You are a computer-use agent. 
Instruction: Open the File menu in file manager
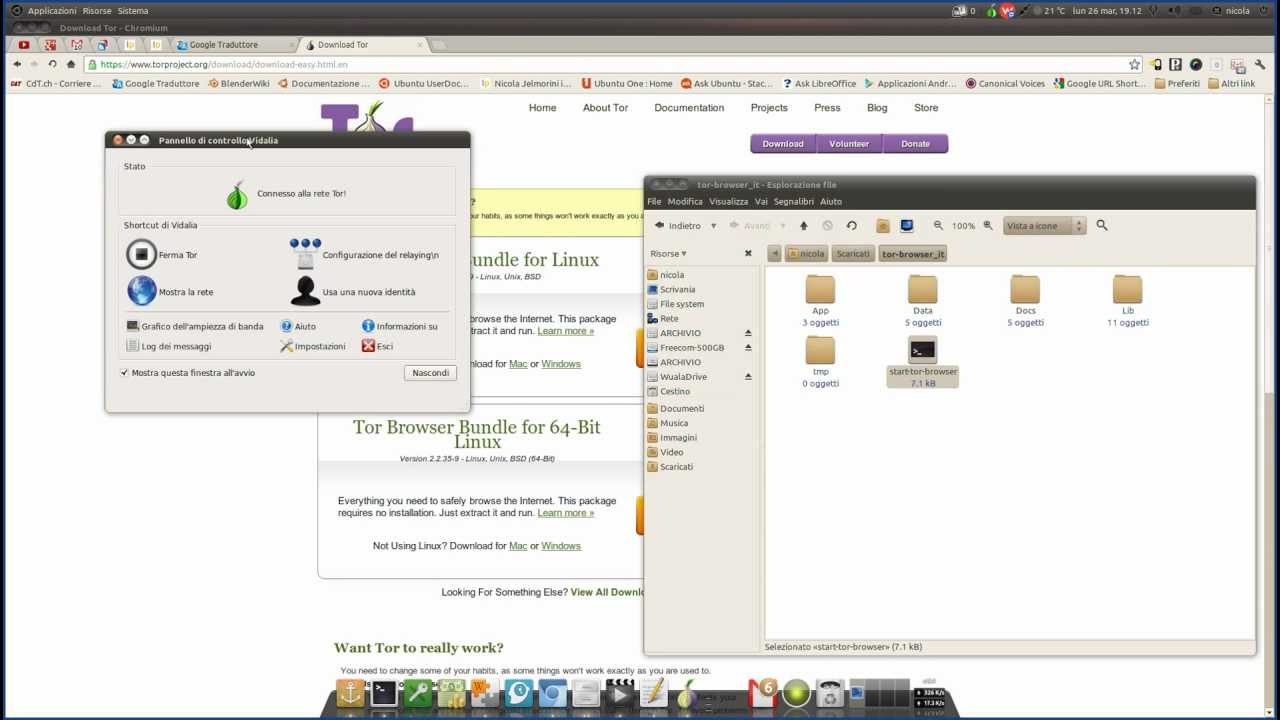654,201
